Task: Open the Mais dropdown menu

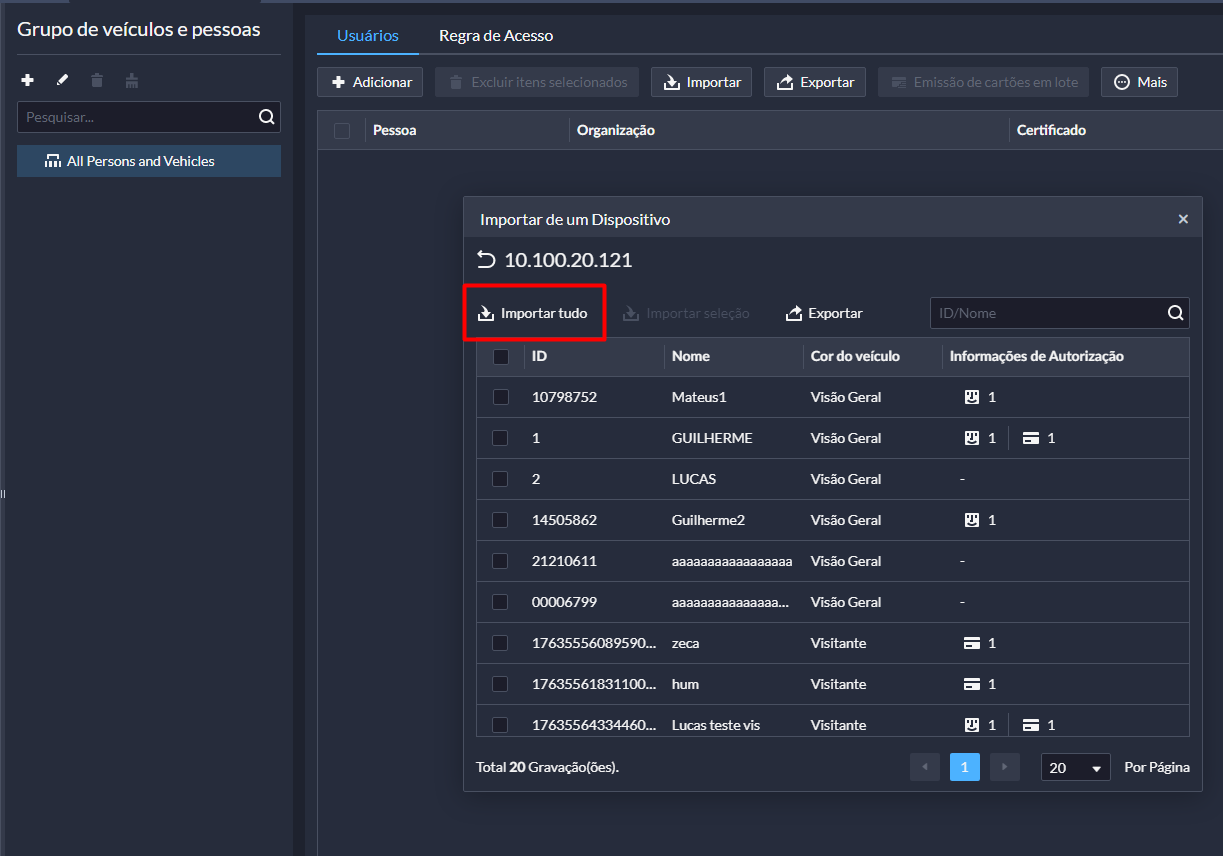Action: click(x=1139, y=82)
